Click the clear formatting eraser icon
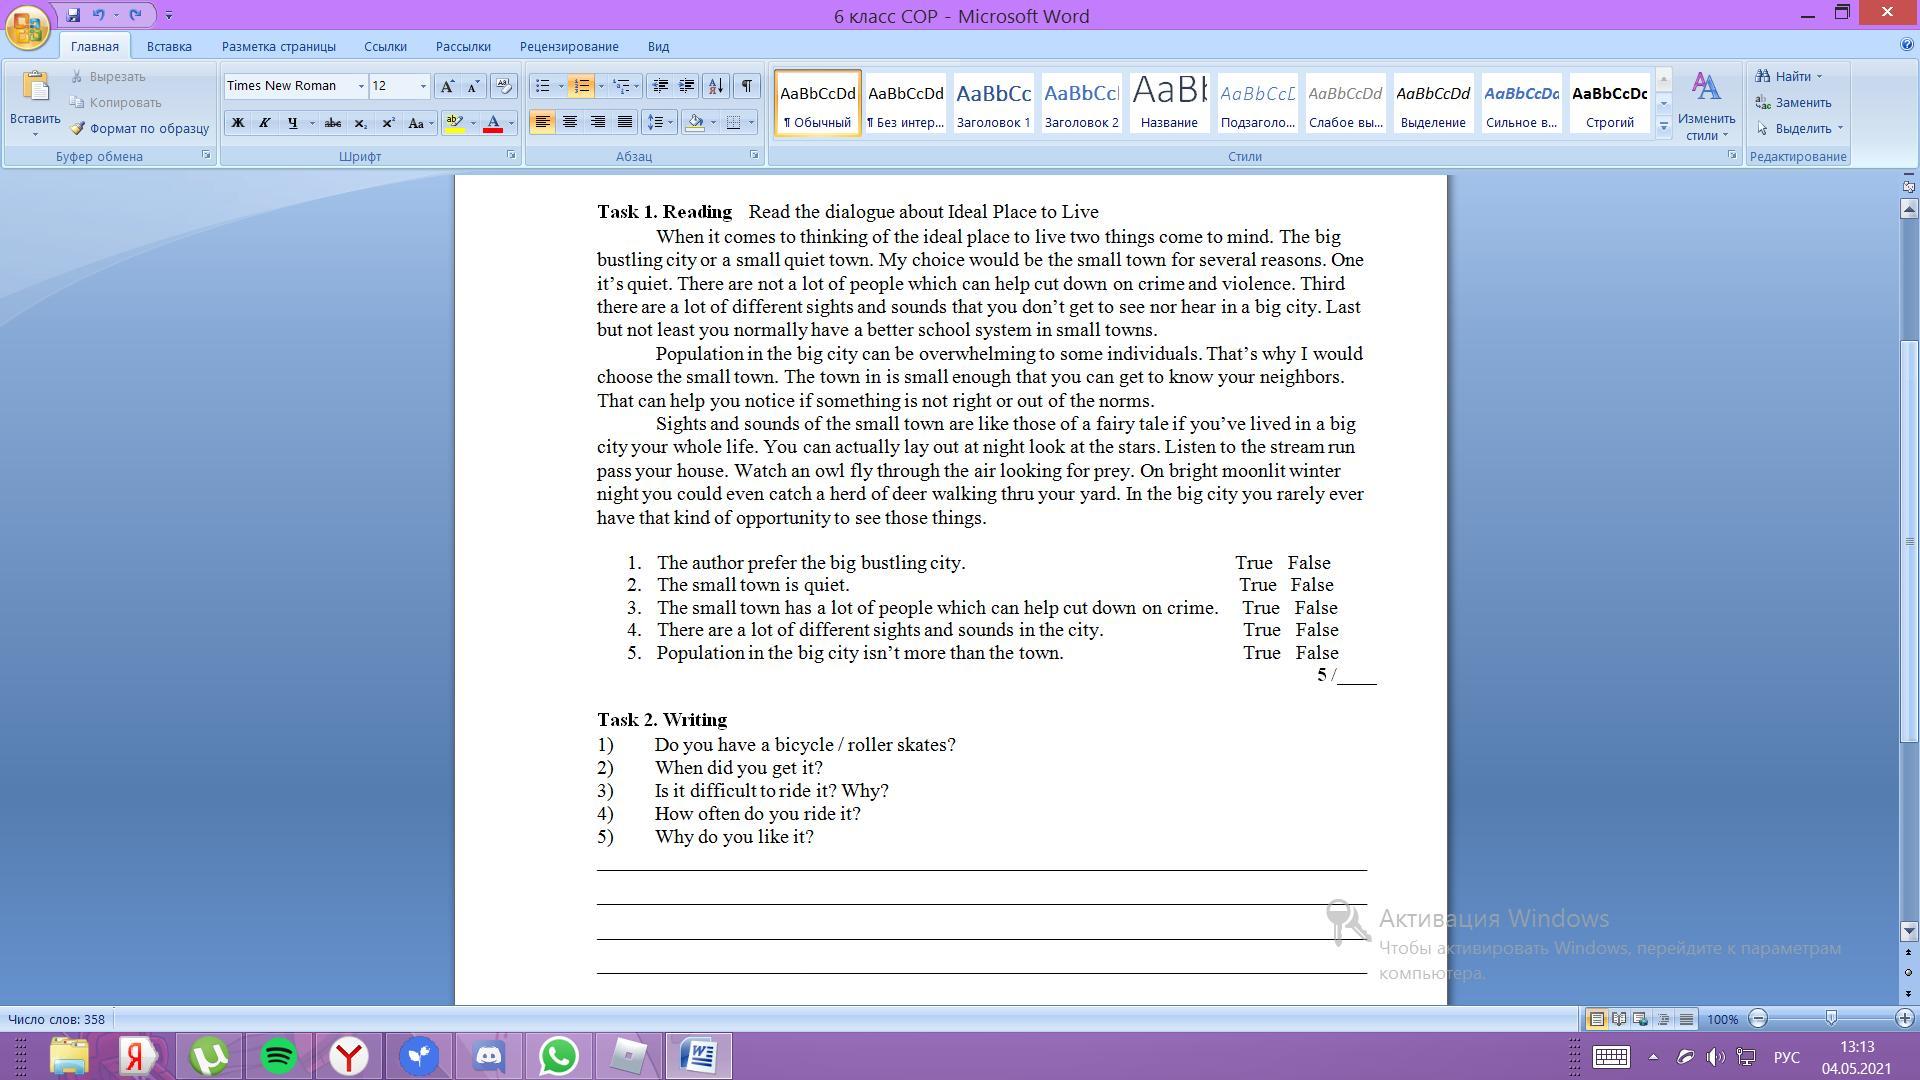1920x1080 pixels. tap(504, 86)
